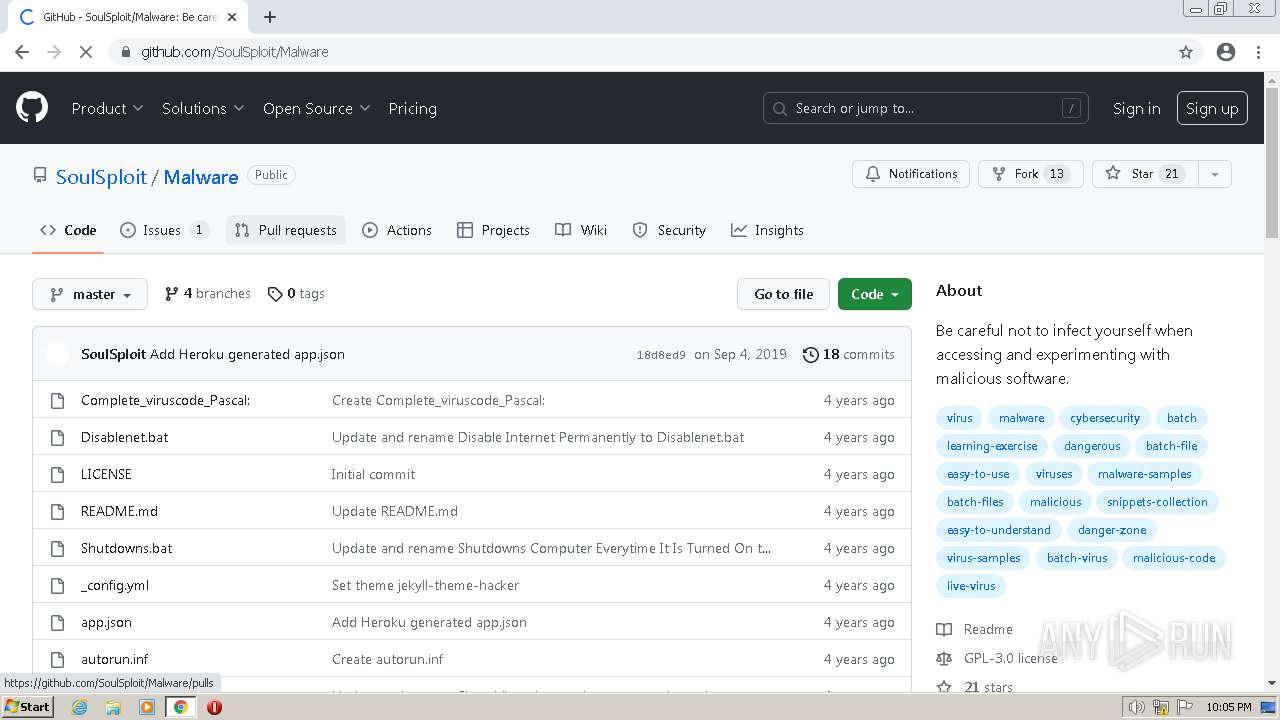This screenshot has height=720, width=1280.
Task: View the 18 commits history
Action: tap(849, 354)
